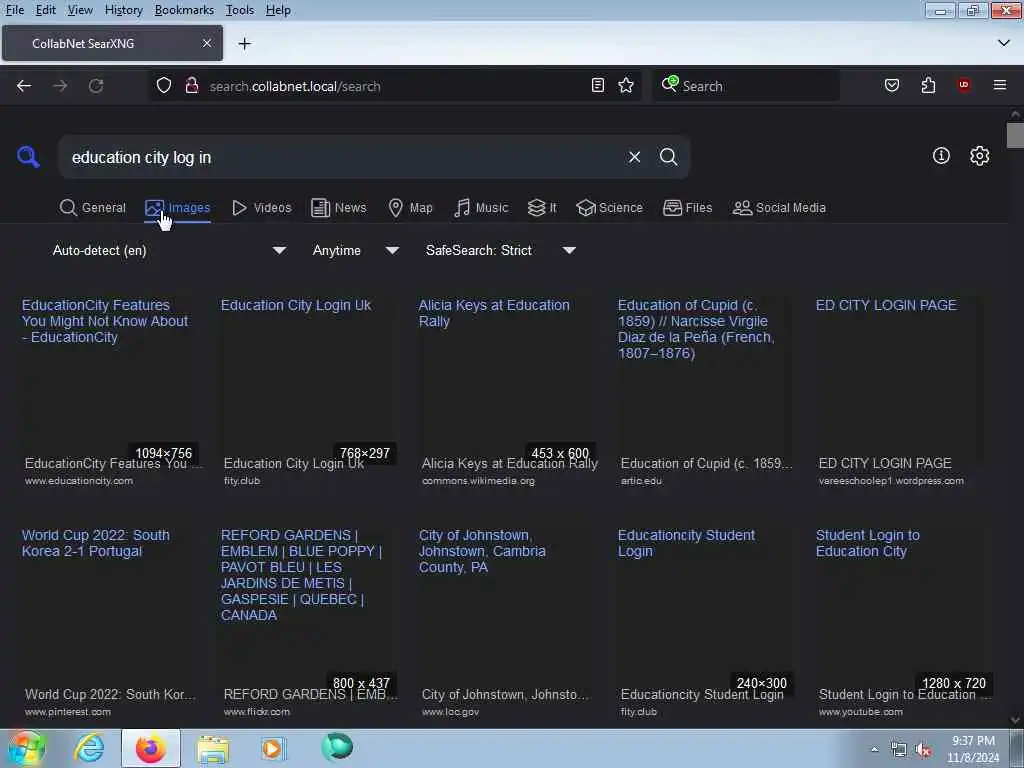Open the SearXNG about info icon

coord(941,155)
